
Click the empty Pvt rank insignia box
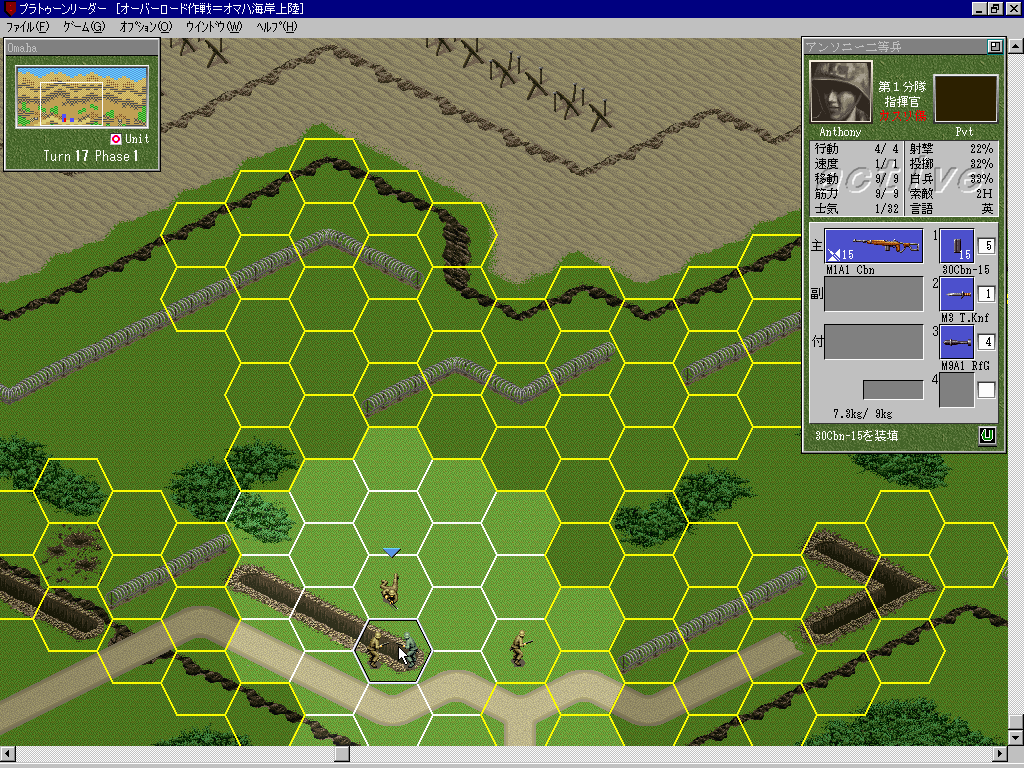click(965, 99)
